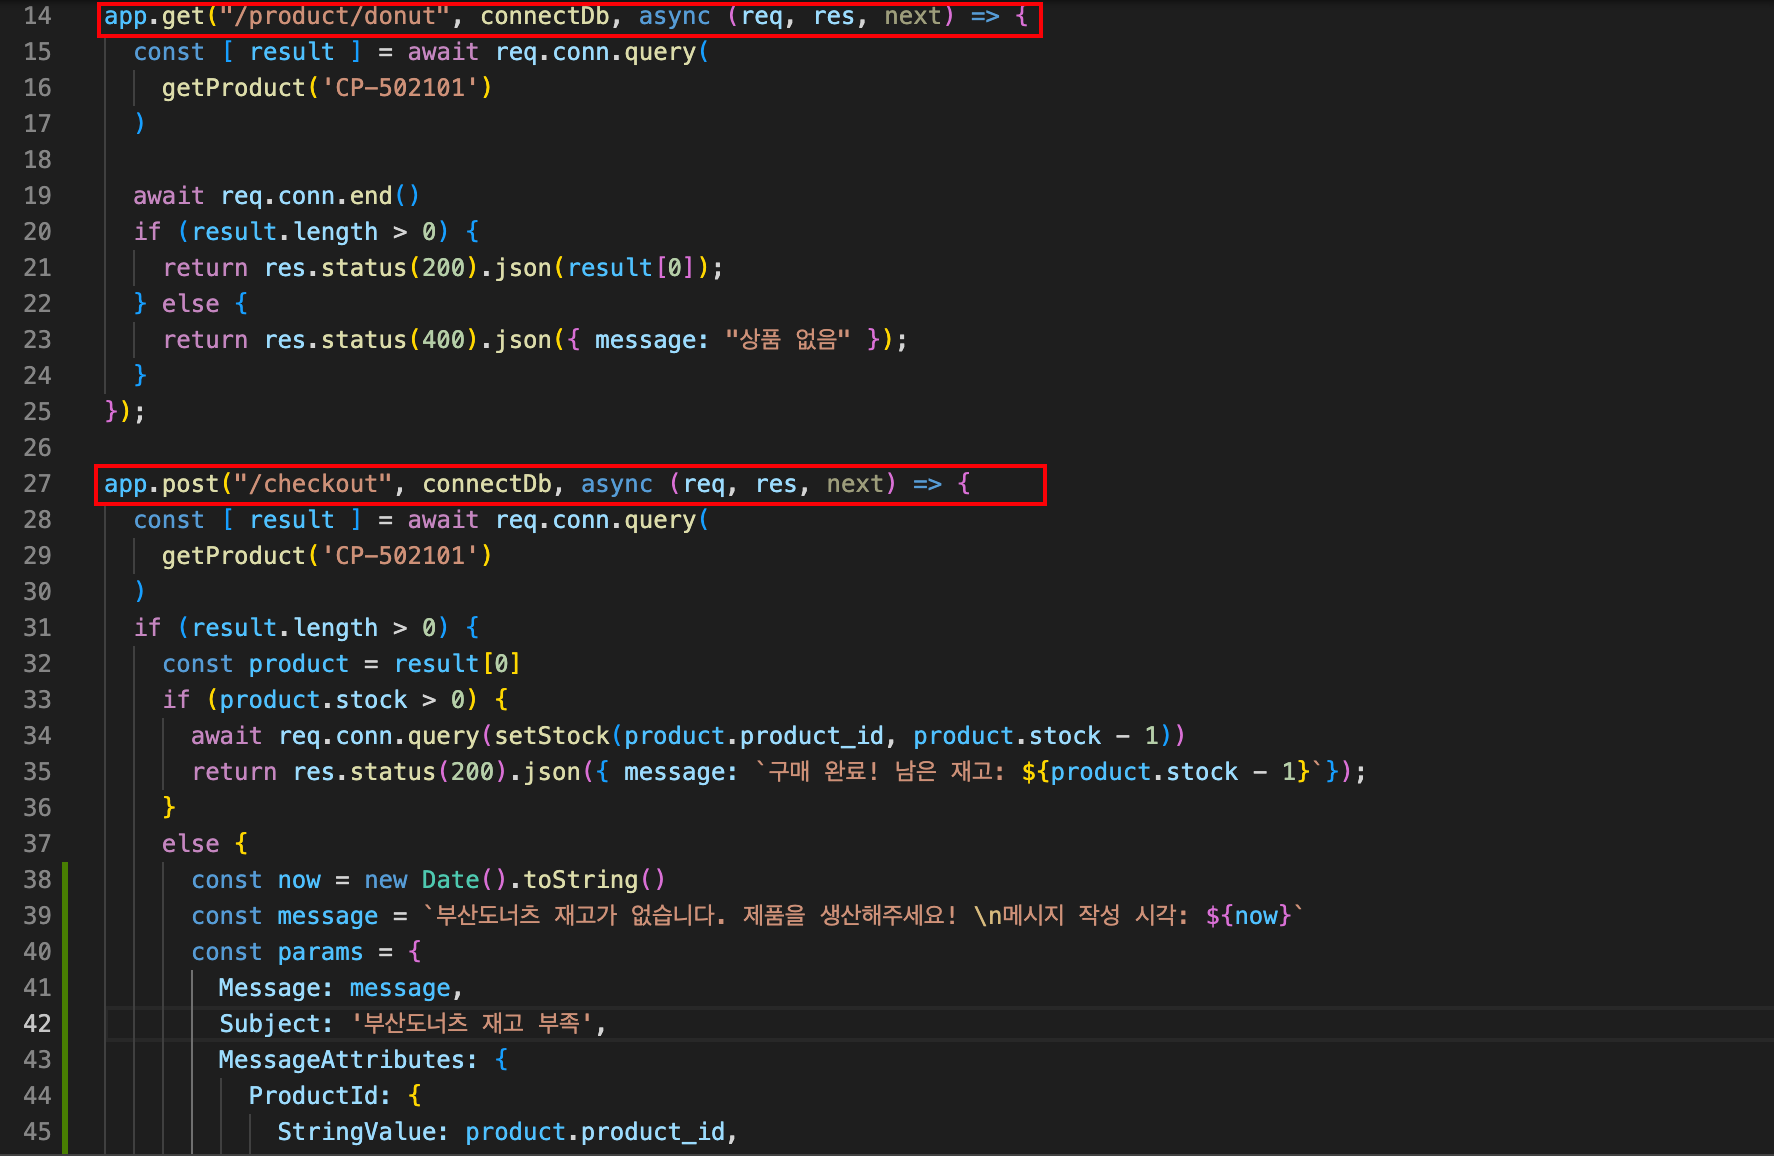Click 'new Date().toString()' on line 38

point(515,880)
